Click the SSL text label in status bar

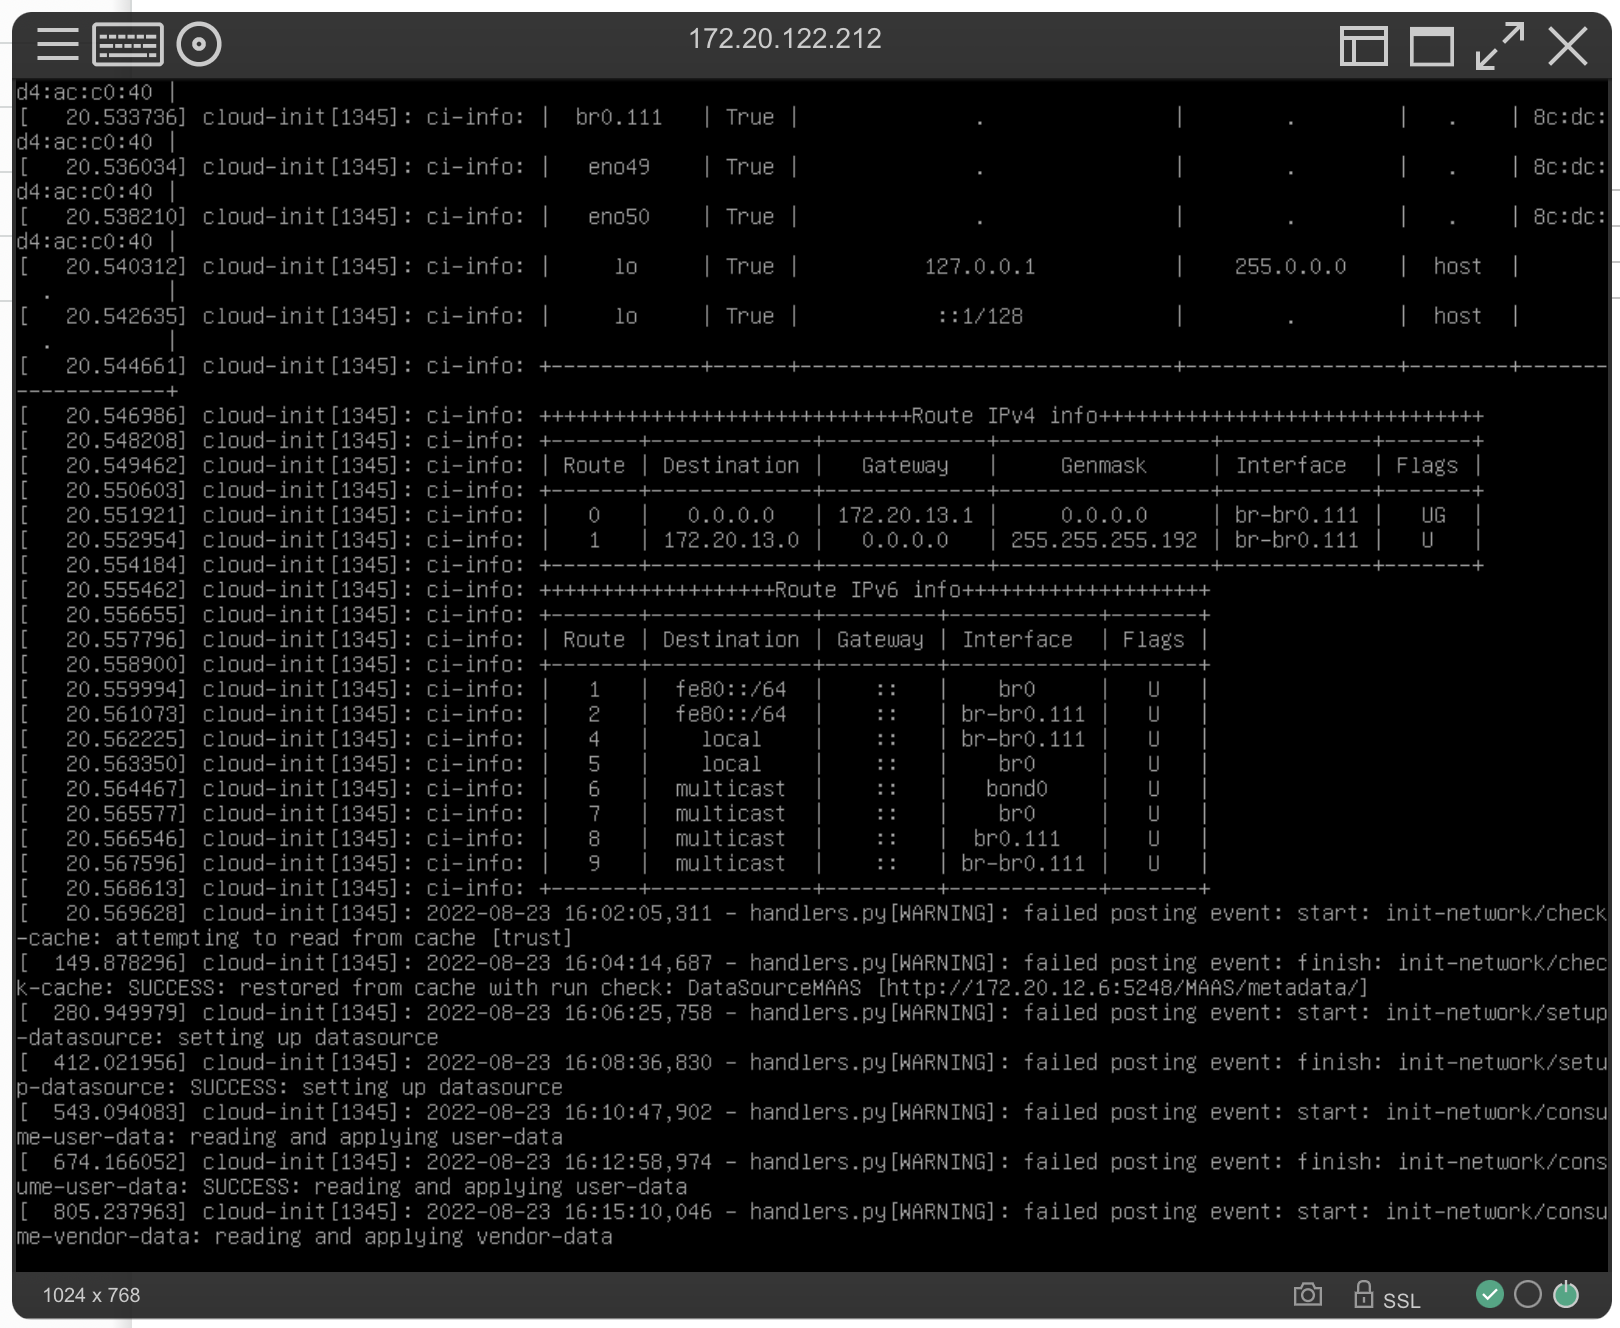tap(1401, 1300)
